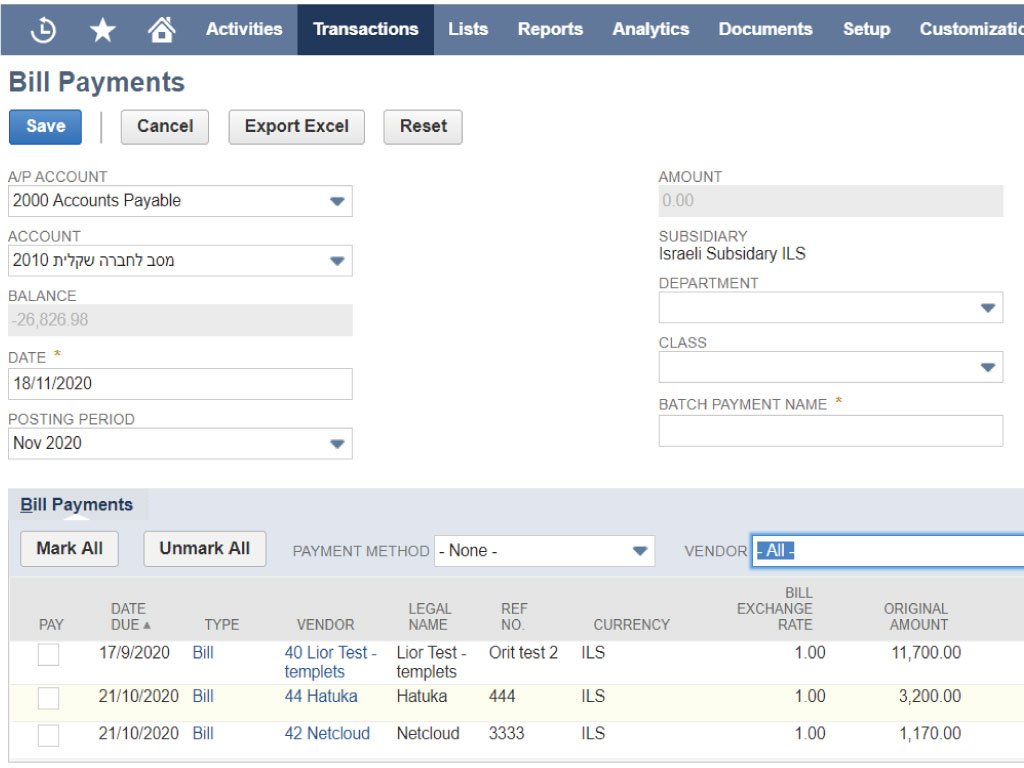Sort by Currency column header
The height and width of the screenshot is (768, 1024).
pyautogui.click(x=632, y=625)
